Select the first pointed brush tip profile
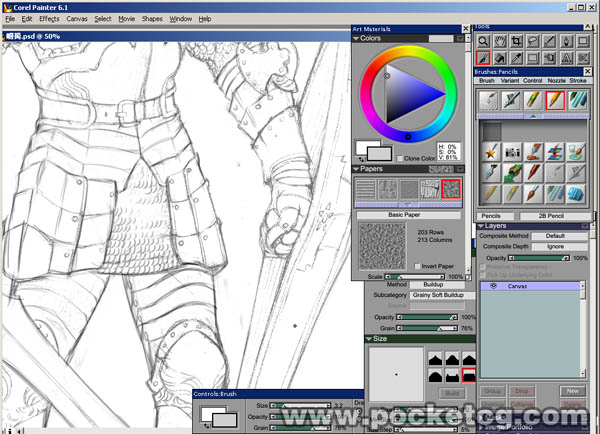This screenshot has width=600, height=434. pos(435,359)
